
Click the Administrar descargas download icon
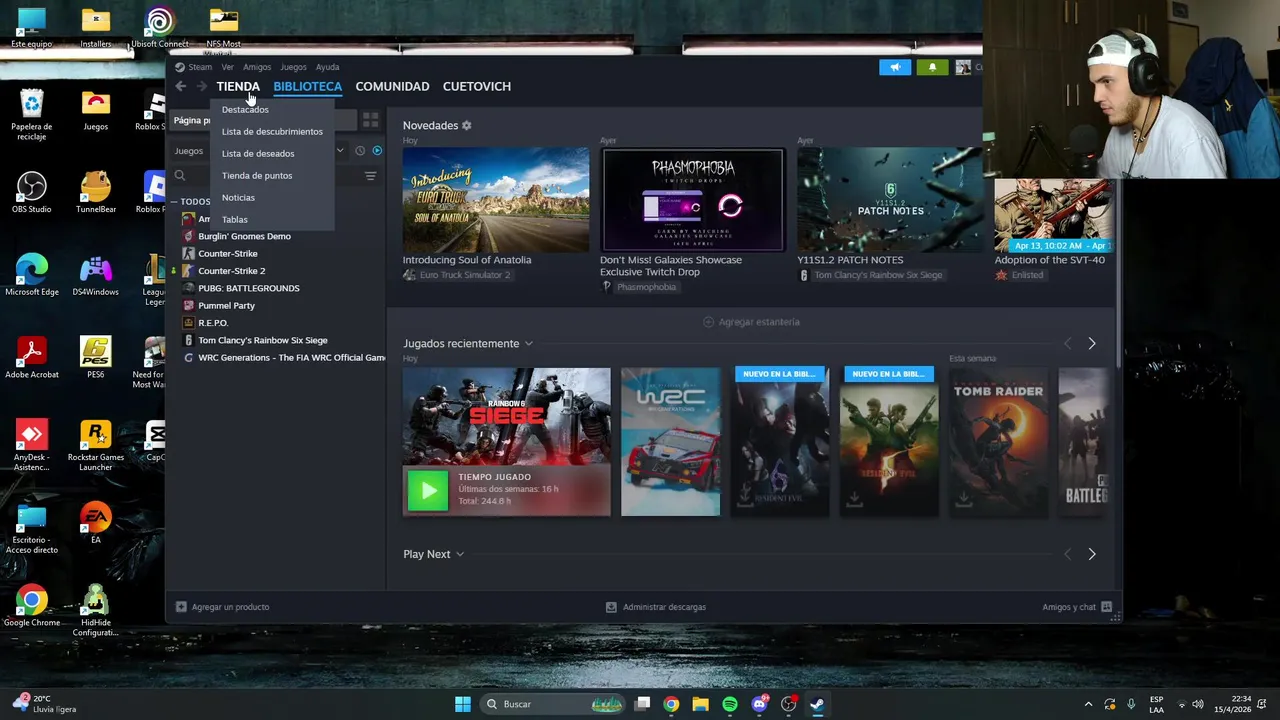click(x=611, y=607)
